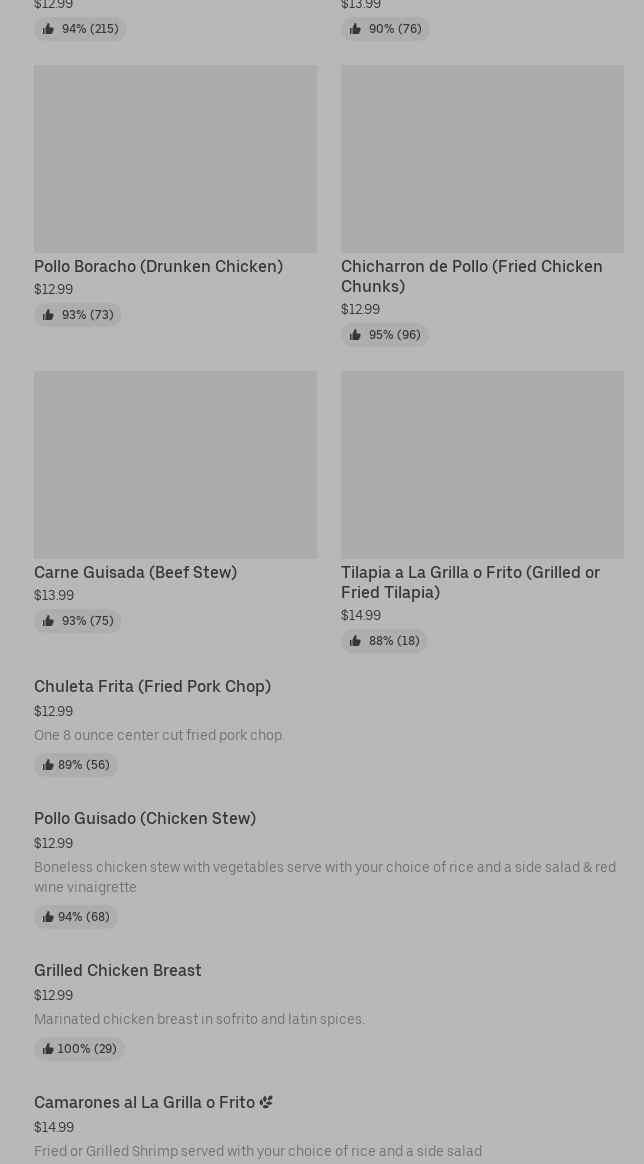Select Pollo Guisado (Chicken Stew) item
The width and height of the screenshot is (644, 1164).
coord(329,868)
